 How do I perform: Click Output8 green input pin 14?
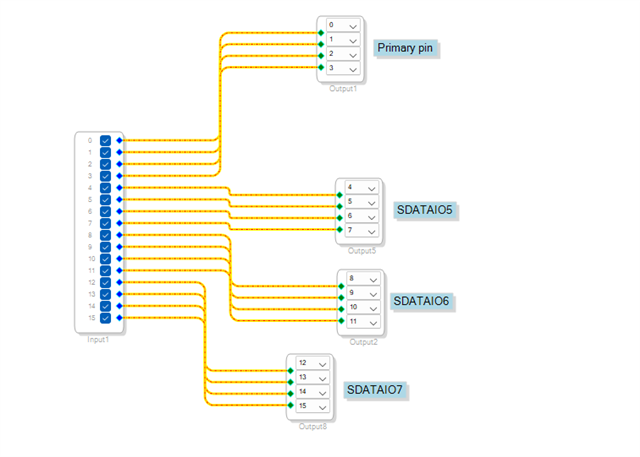(x=291, y=393)
